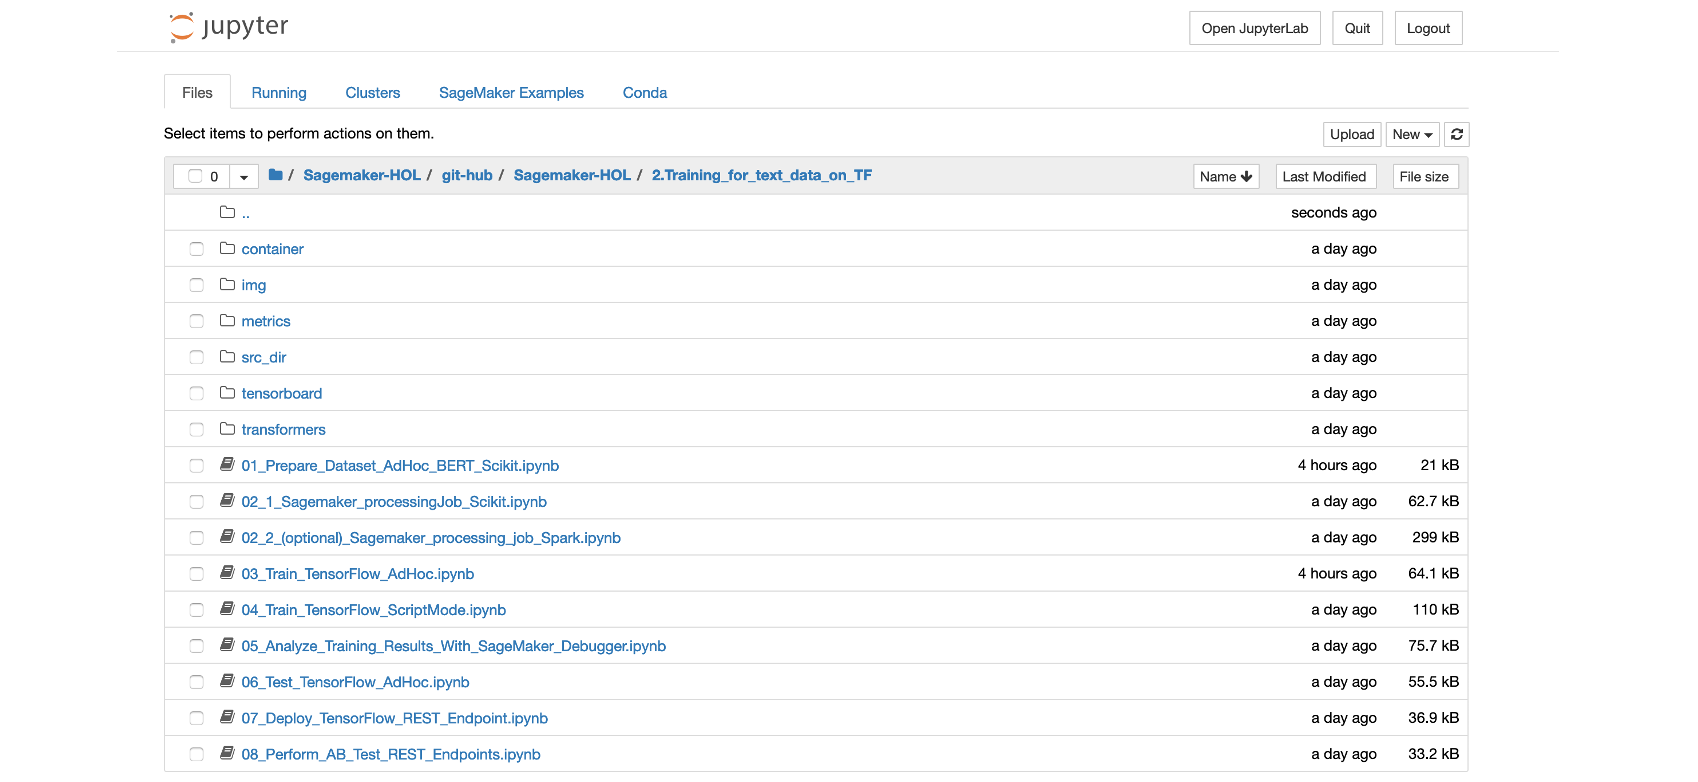Check the metrics folder checkbox
Screen dimensions: 1698x782
tap(197, 321)
